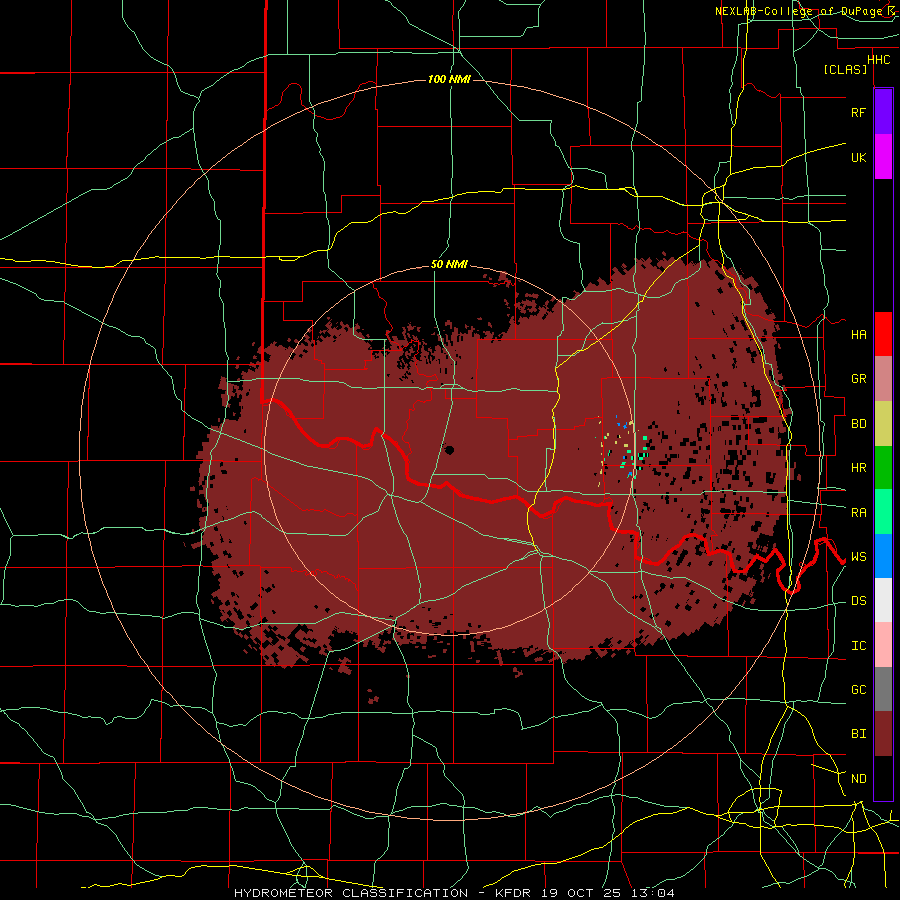This screenshot has height=900, width=900.
Task: Click the 100 NMI range ring label
Action: point(449,79)
